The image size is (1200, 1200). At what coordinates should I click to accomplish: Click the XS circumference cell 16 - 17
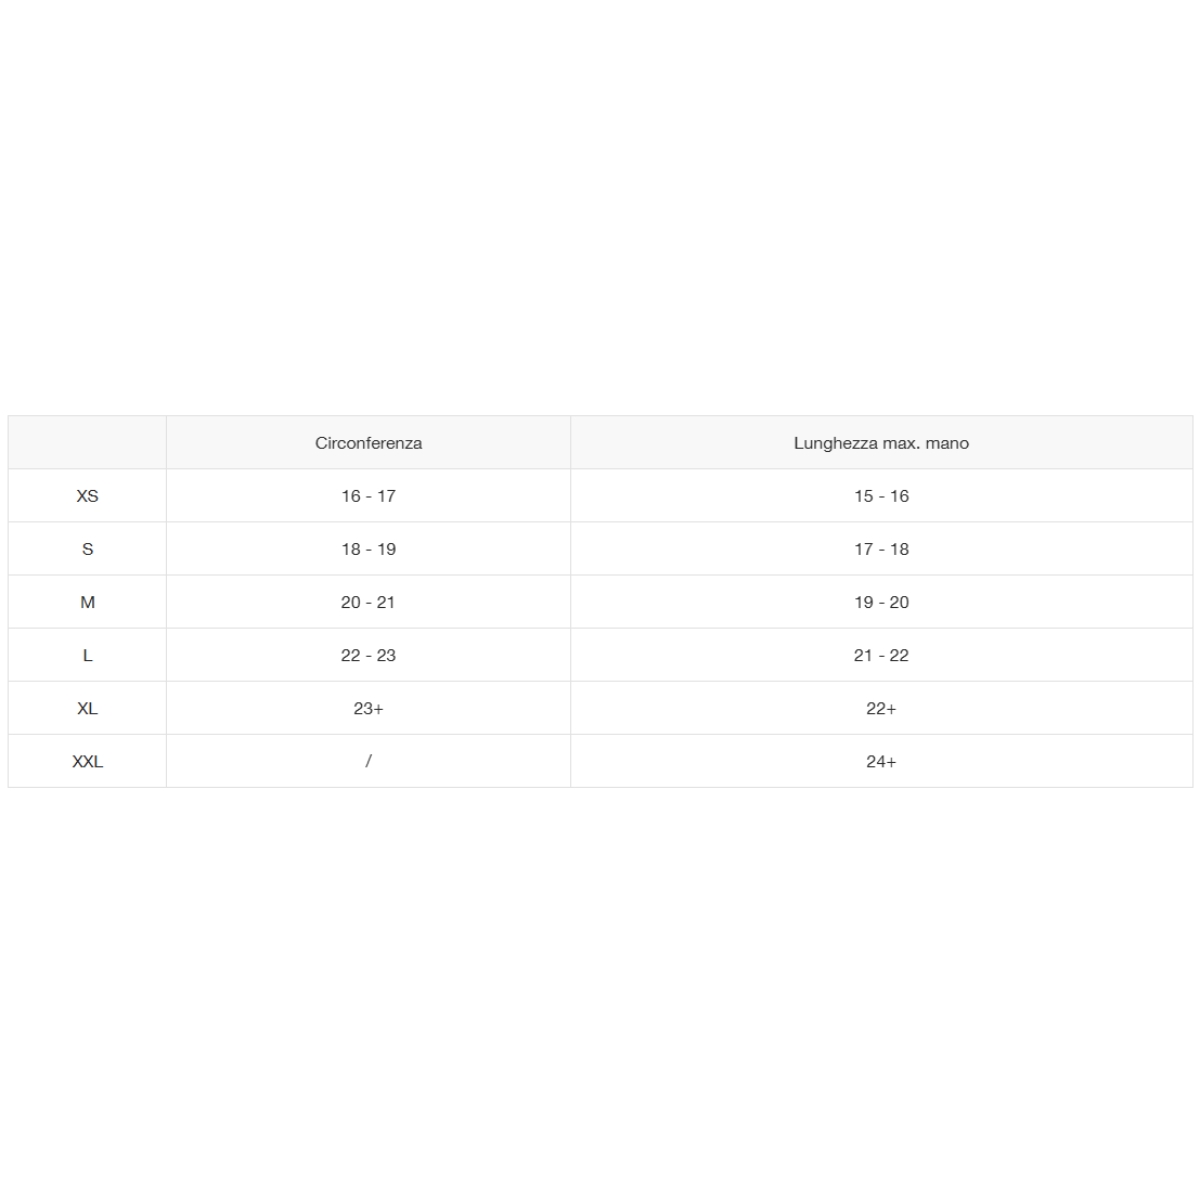pyautogui.click(x=368, y=496)
